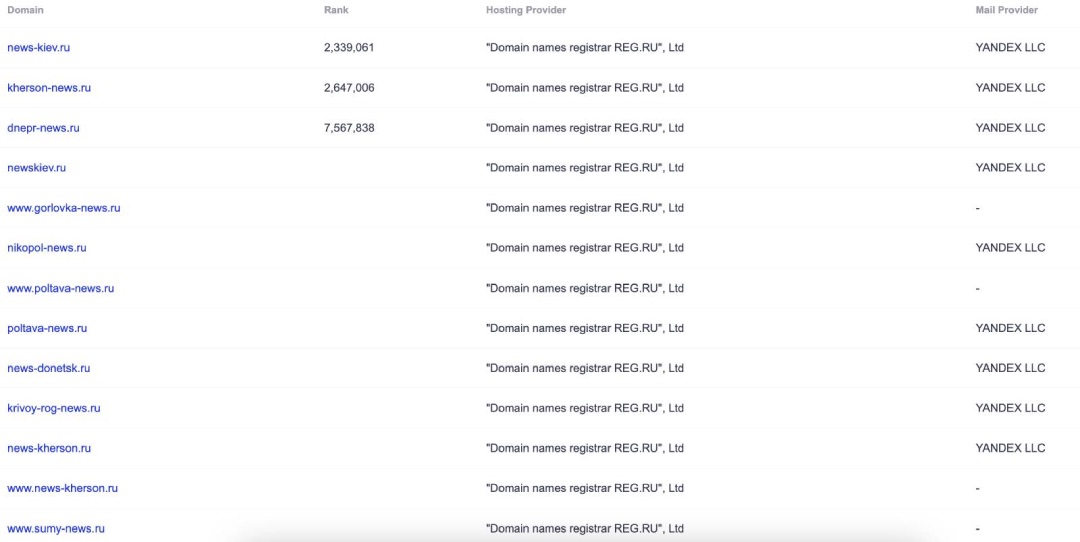The height and width of the screenshot is (542, 1080).
Task: Open the news-kherson.ru link without www
Action: pyautogui.click(x=49, y=448)
